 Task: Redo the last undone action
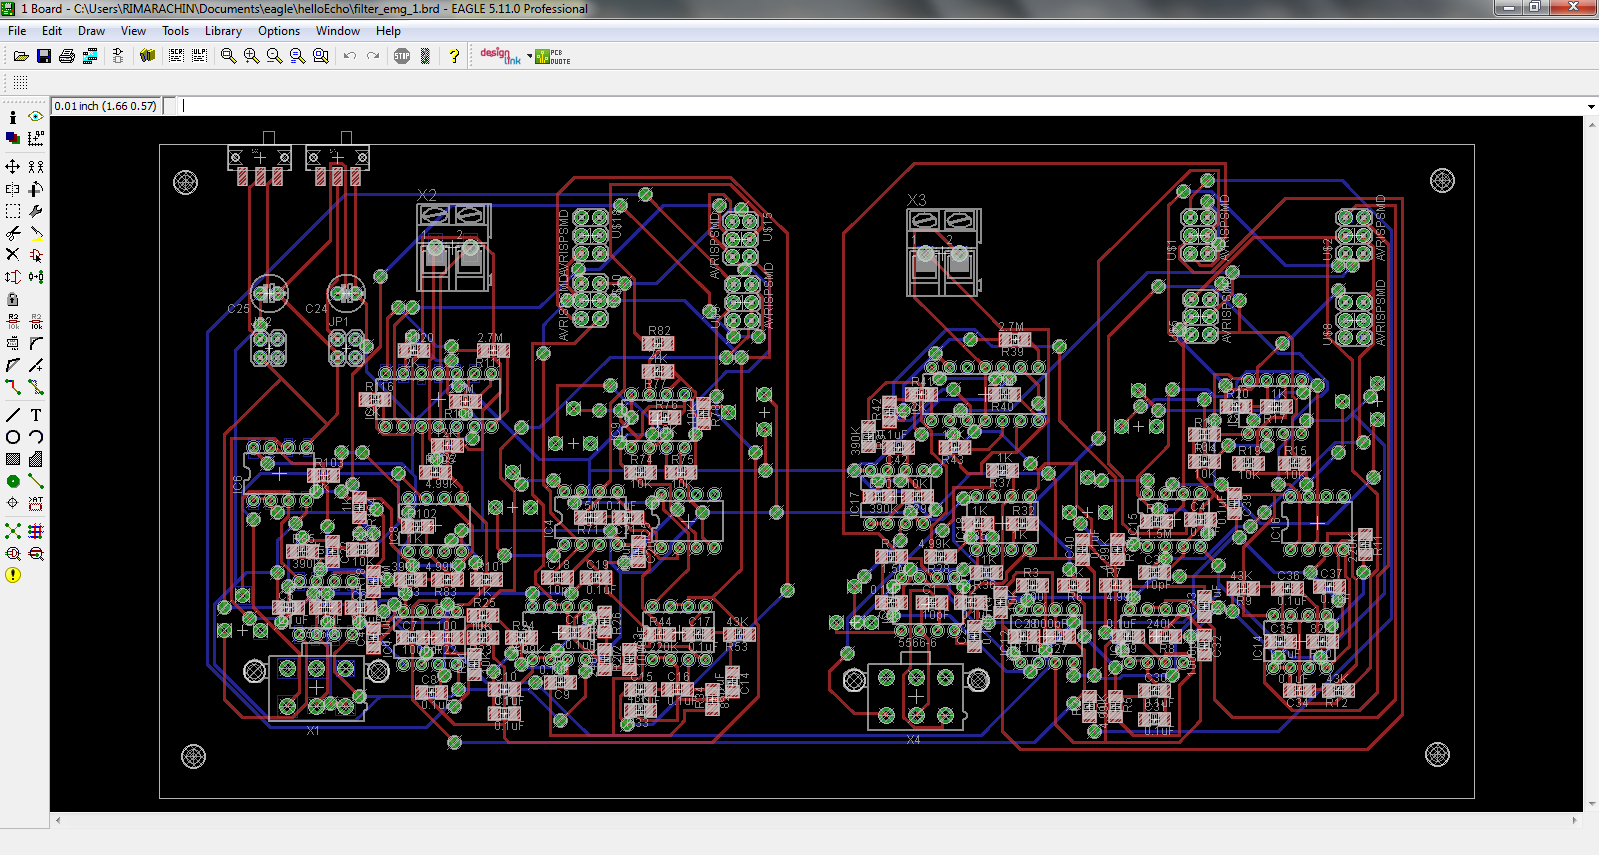pyautogui.click(x=373, y=56)
